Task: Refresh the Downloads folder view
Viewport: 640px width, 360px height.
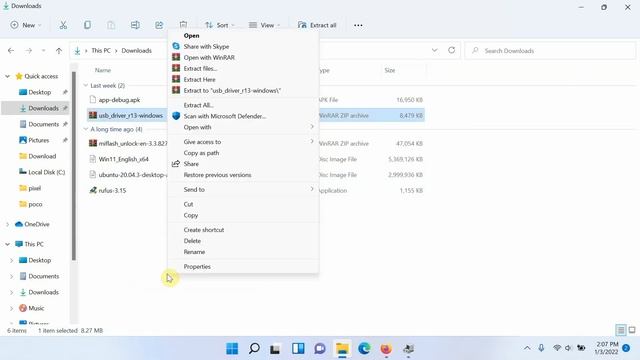Action: tap(451, 50)
